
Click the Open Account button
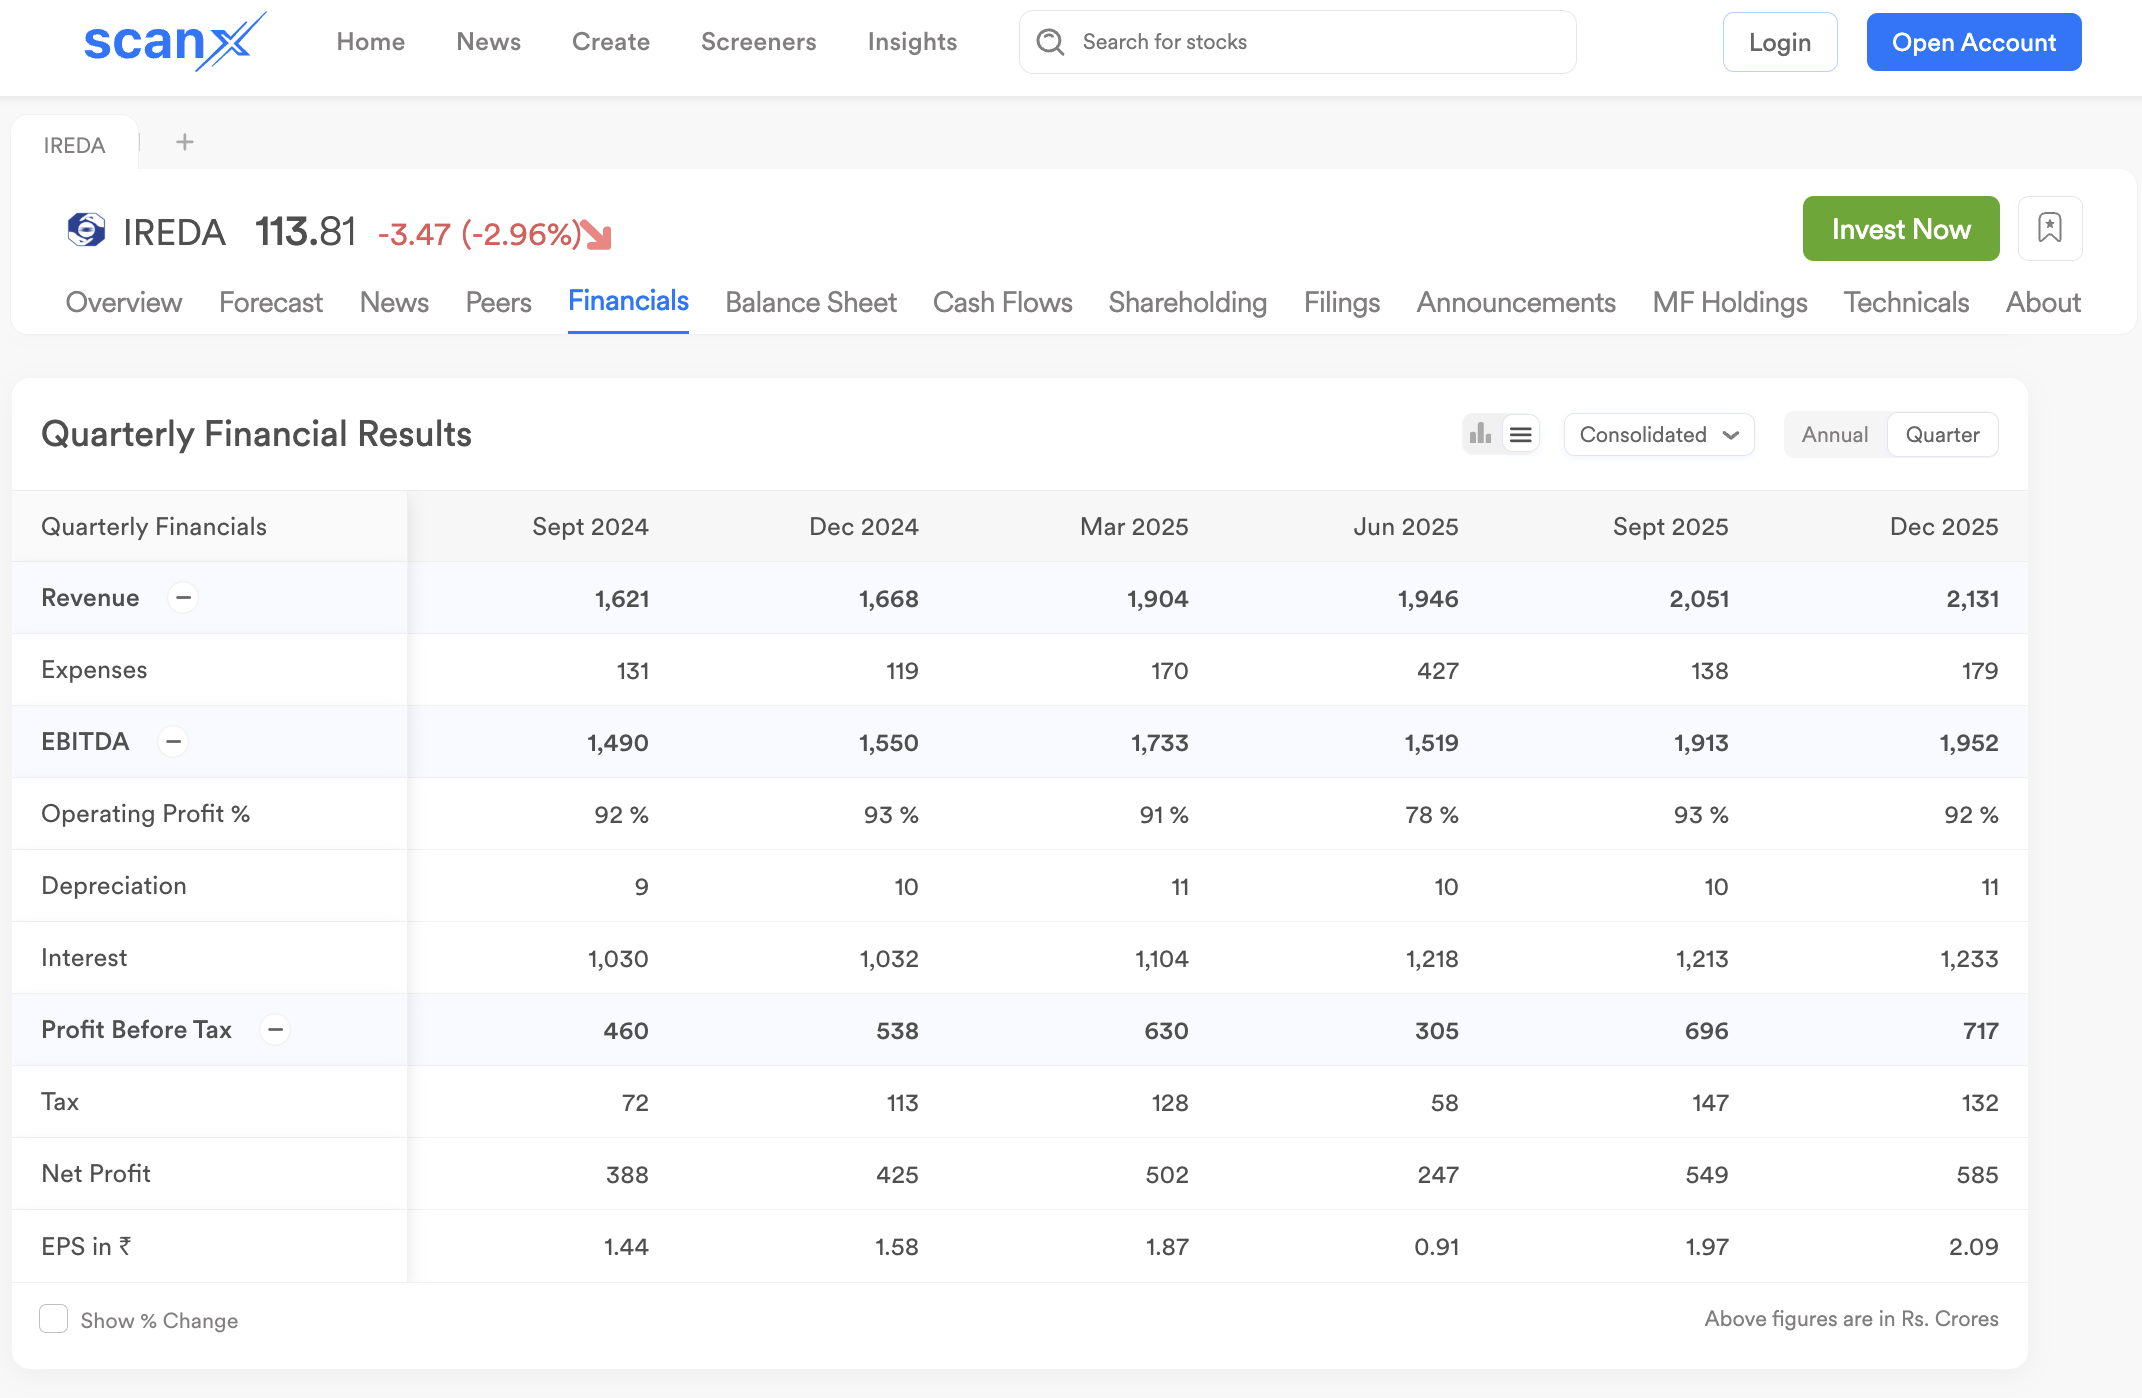(x=1973, y=41)
